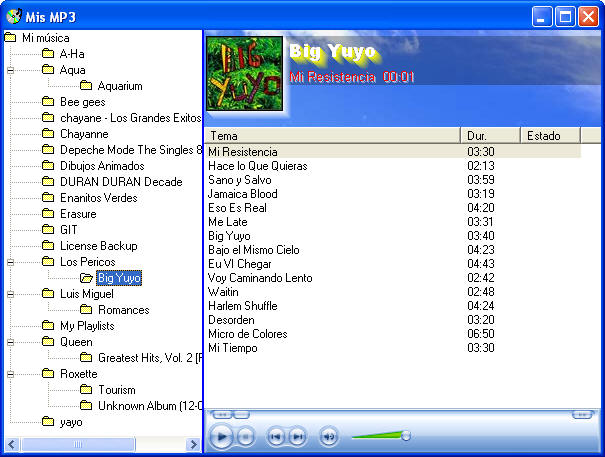Image resolution: width=605 pixels, height=457 pixels.
Task: Sort by the Dur. column header
Action: 490,135
